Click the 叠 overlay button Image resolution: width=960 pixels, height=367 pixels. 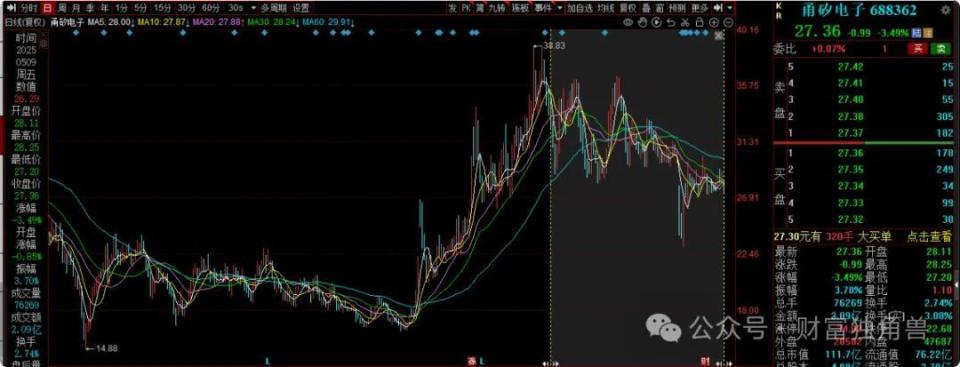[646, 8]
